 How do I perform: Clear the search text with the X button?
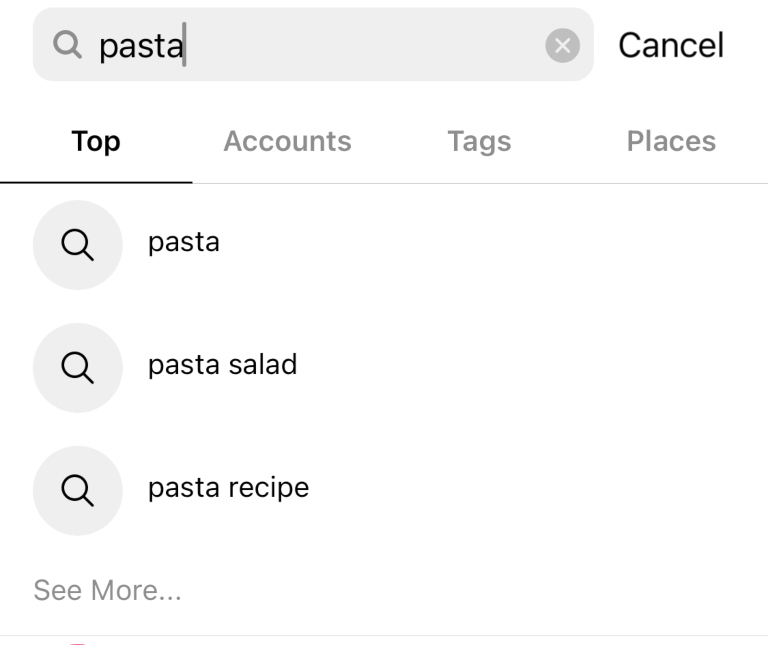(x=562, y=46)
